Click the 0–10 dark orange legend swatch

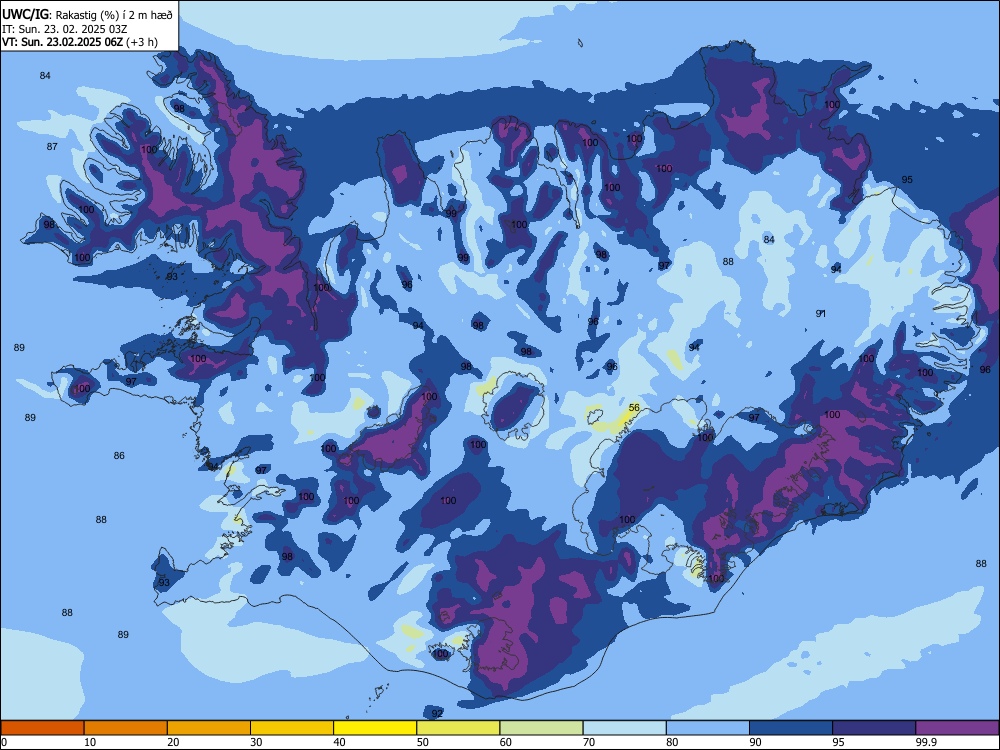43,728
